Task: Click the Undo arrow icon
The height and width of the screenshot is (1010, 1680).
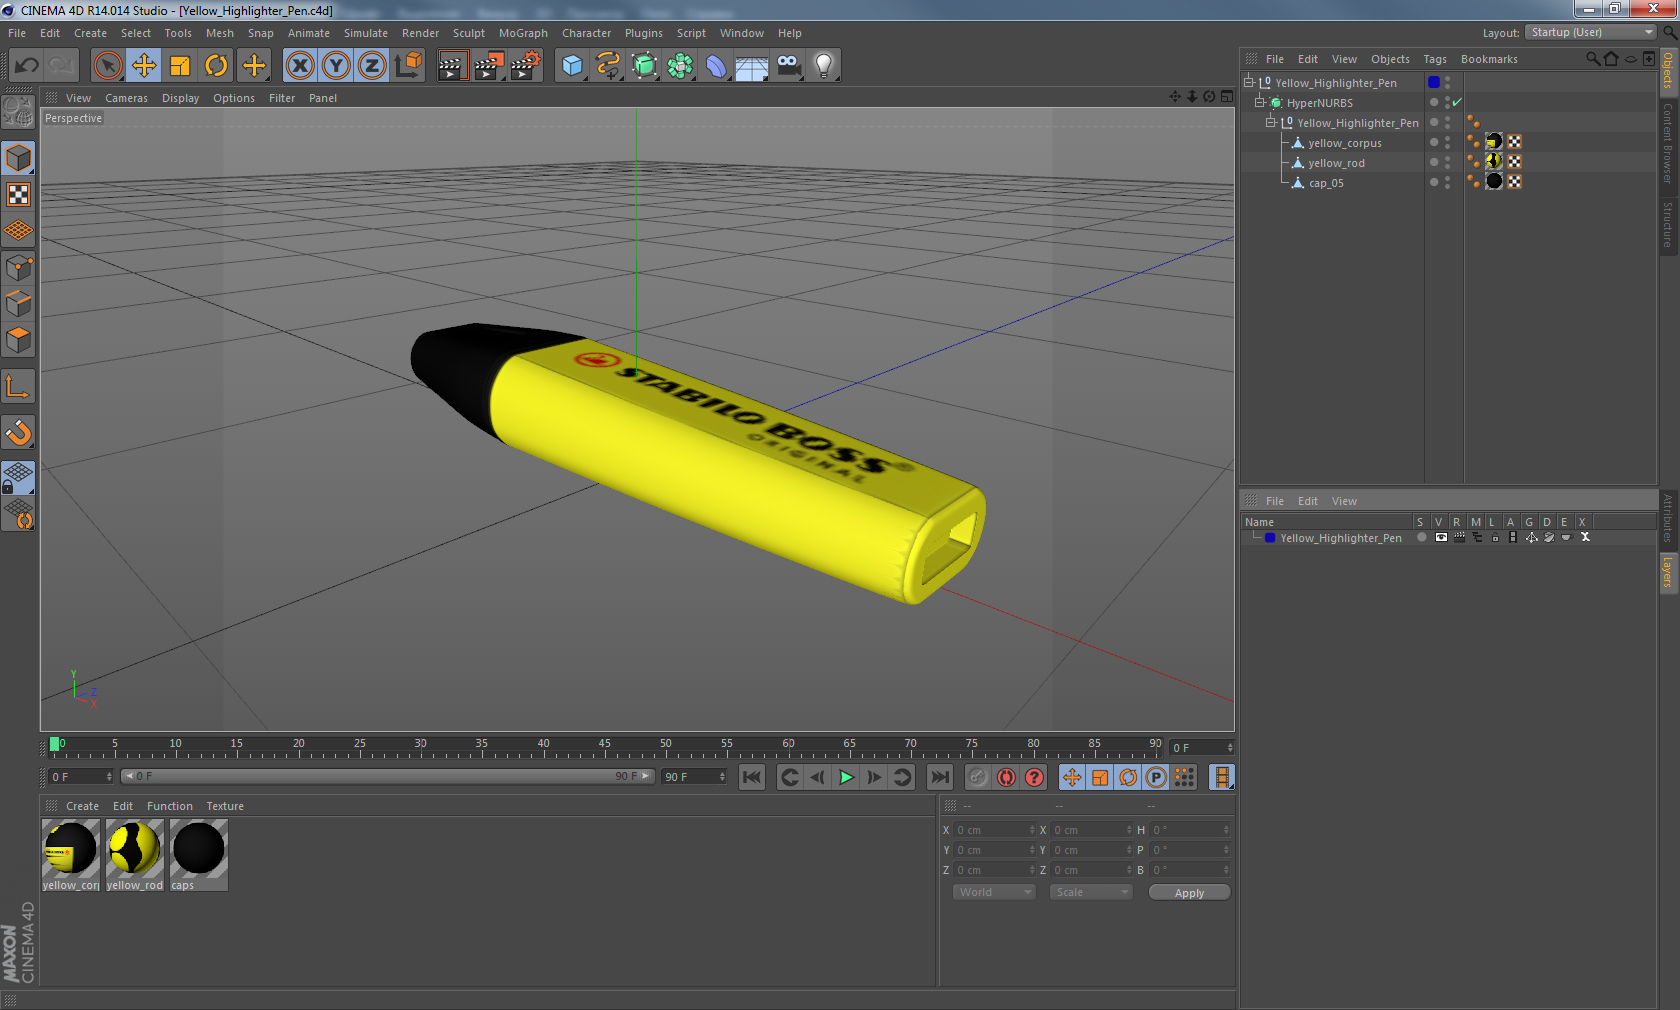Action: pos(27,66)
